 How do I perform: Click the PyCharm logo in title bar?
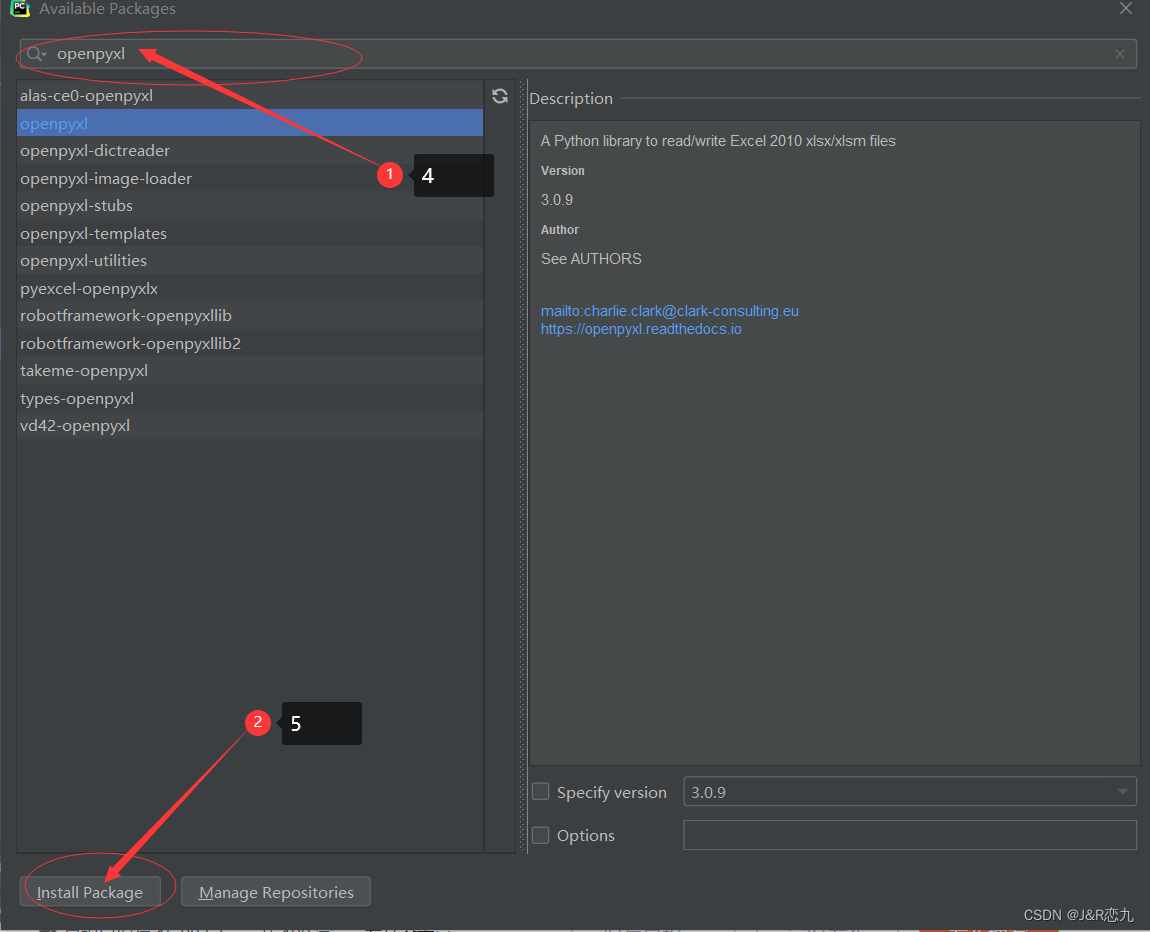20,8
